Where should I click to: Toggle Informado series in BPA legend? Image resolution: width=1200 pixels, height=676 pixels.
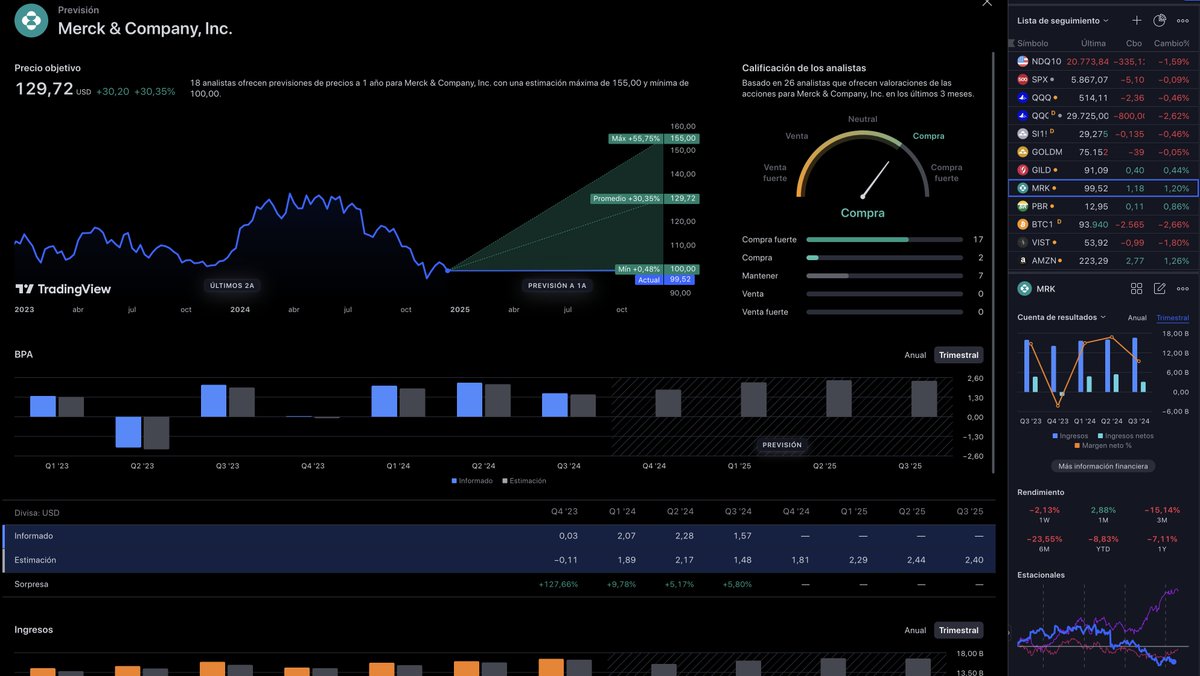(472, 481)
